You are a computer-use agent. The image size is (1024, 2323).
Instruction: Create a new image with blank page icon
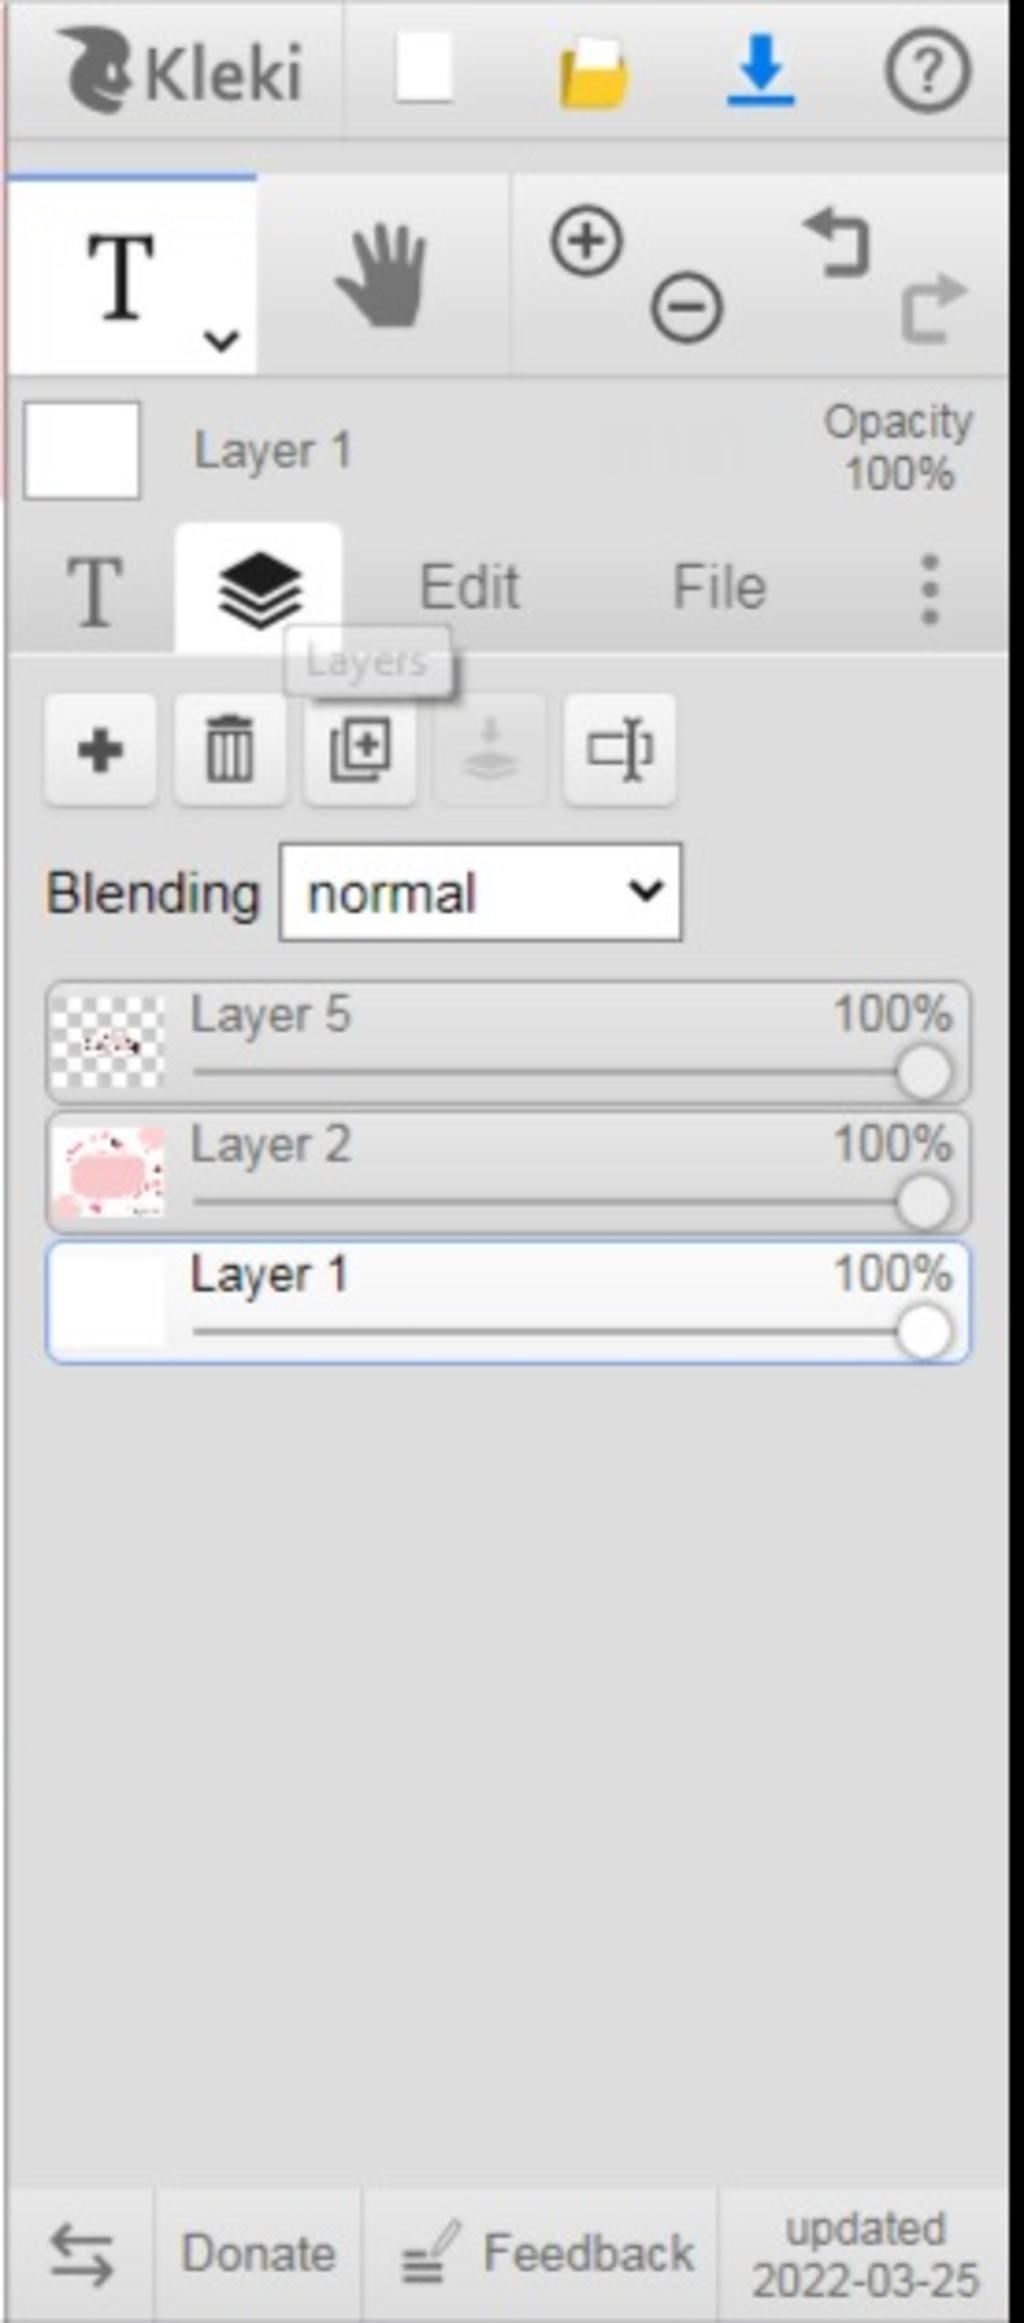tap(424, 69)
